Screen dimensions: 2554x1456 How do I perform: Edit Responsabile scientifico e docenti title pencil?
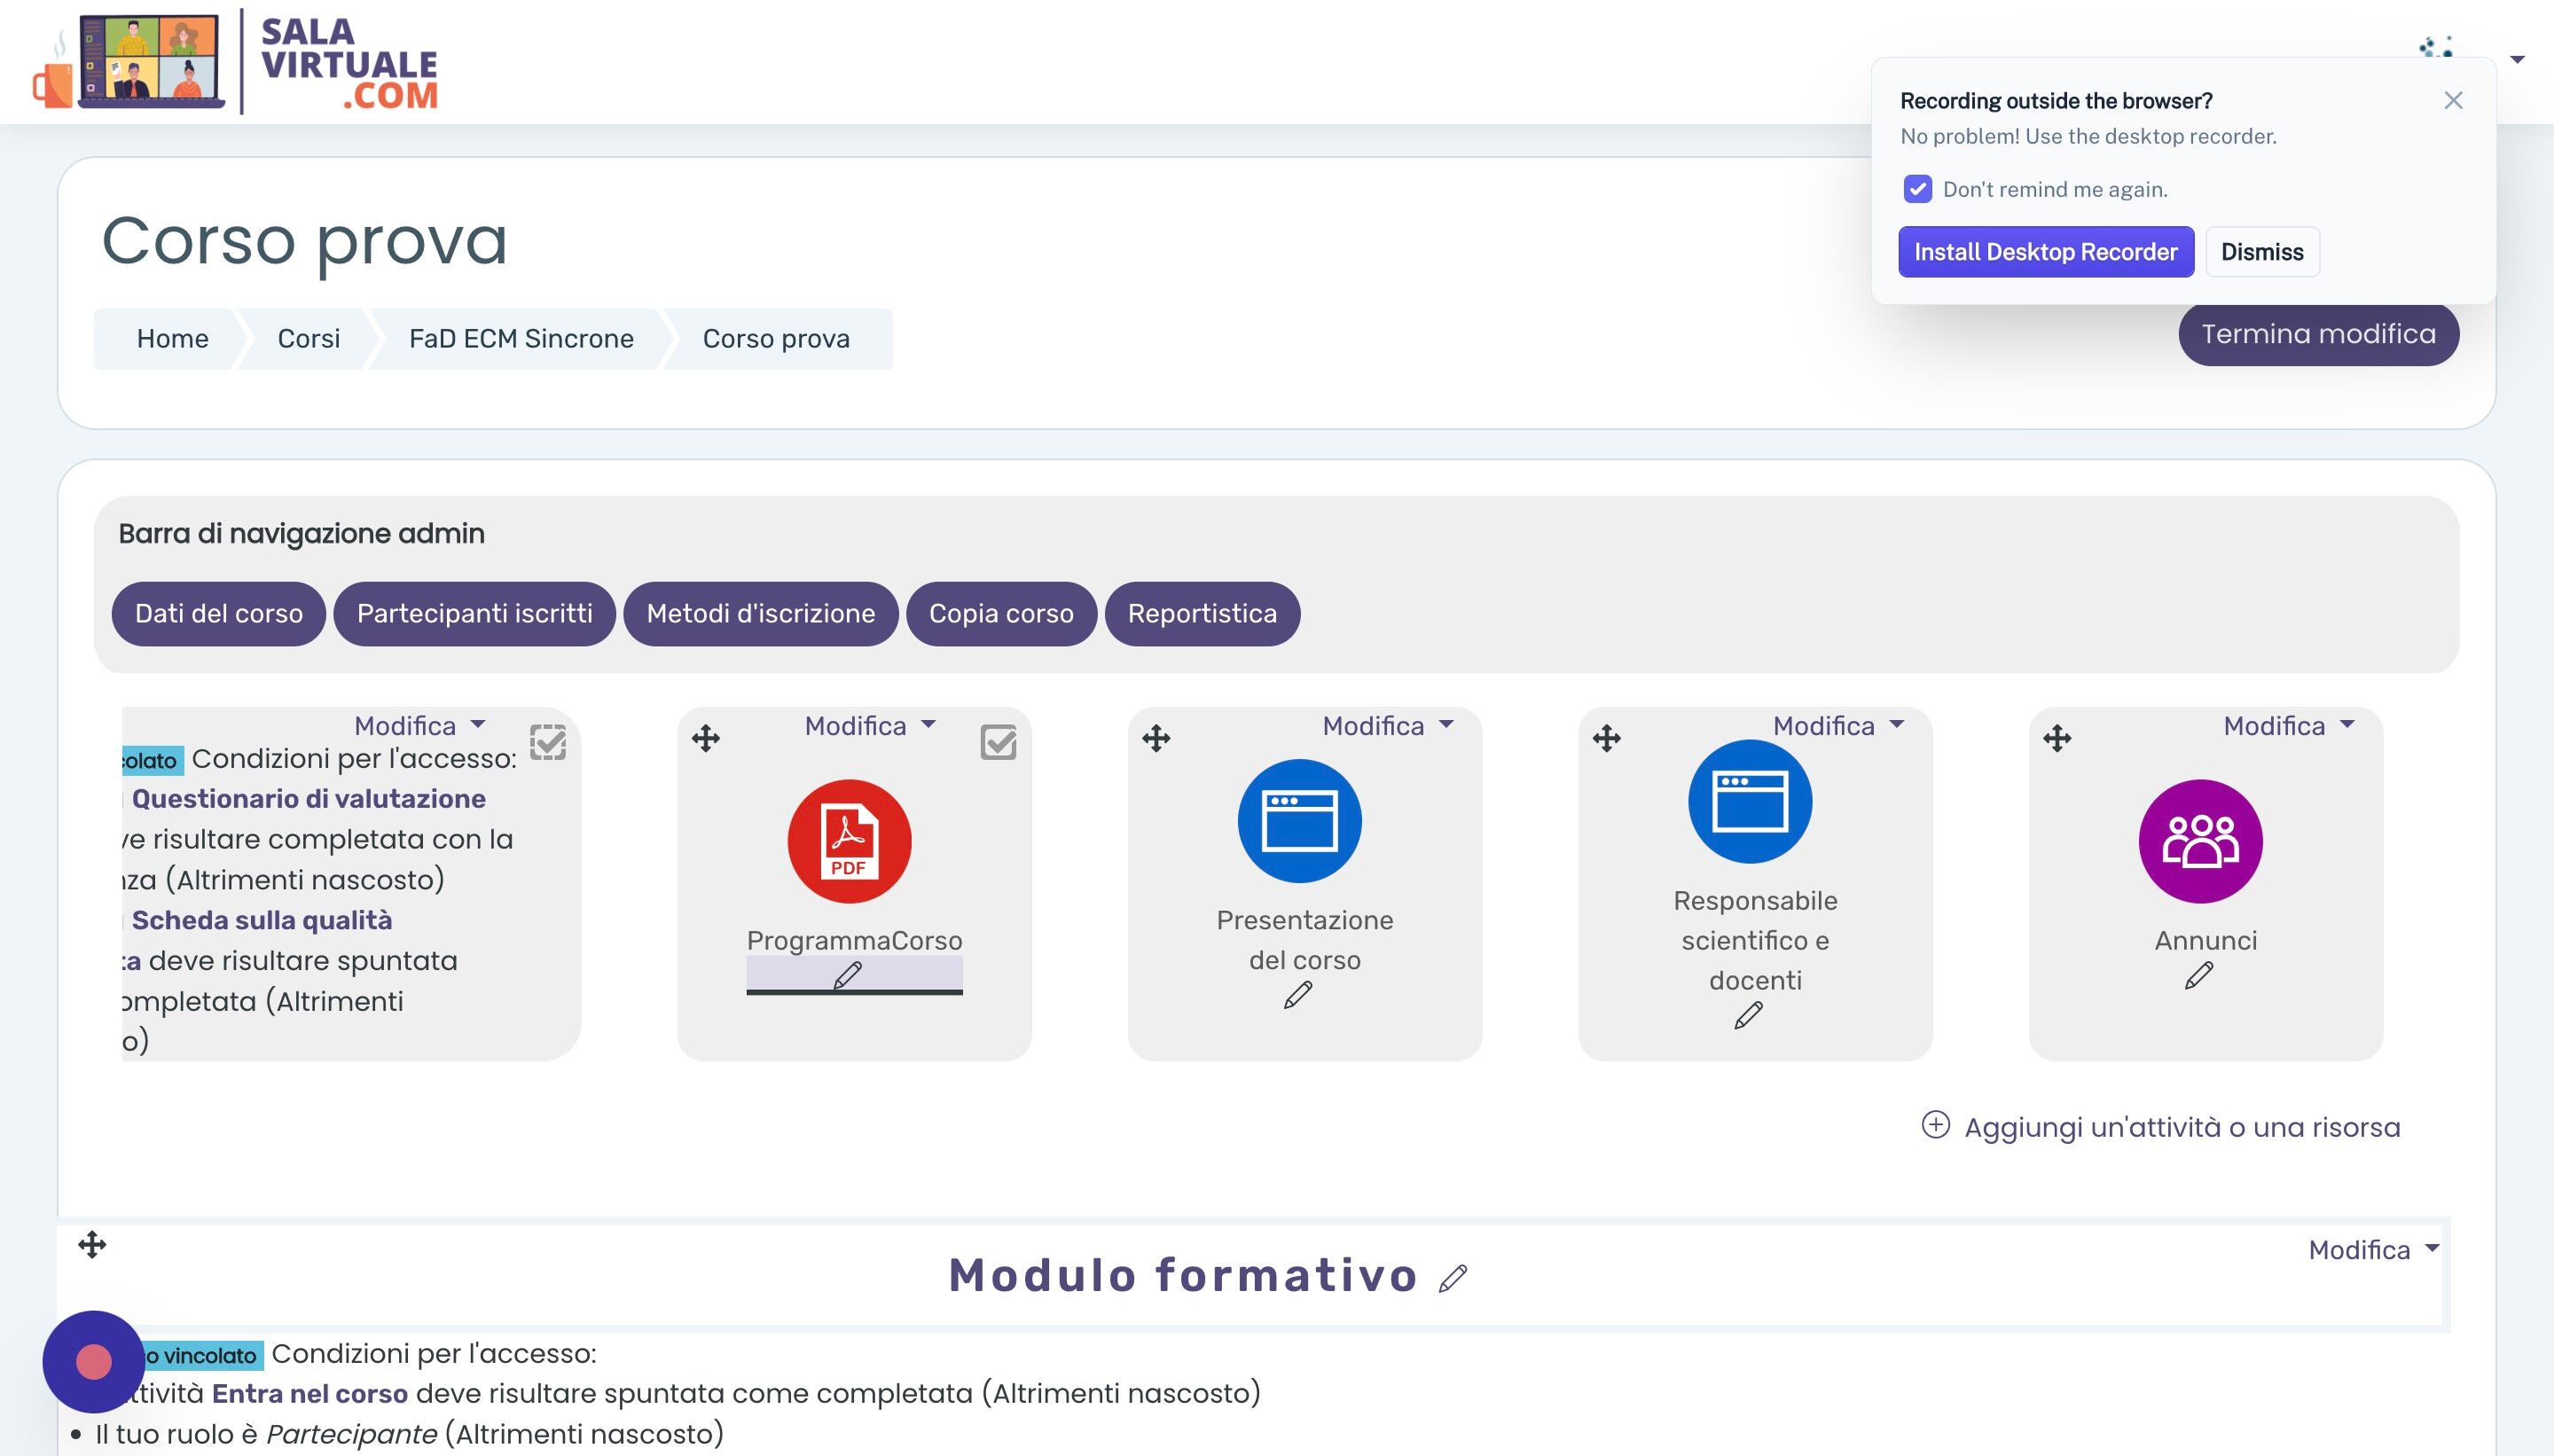click(x=1748, y=1015)
